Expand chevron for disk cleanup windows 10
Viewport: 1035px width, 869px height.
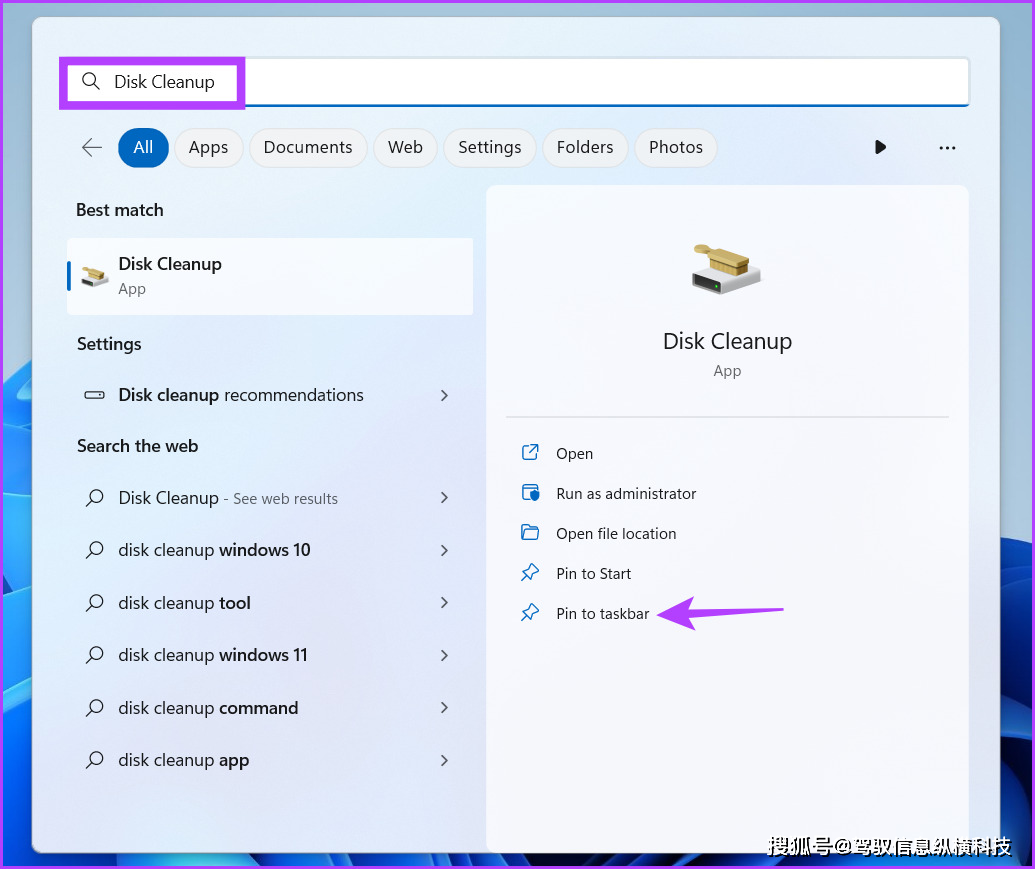(x=444, y=550)
